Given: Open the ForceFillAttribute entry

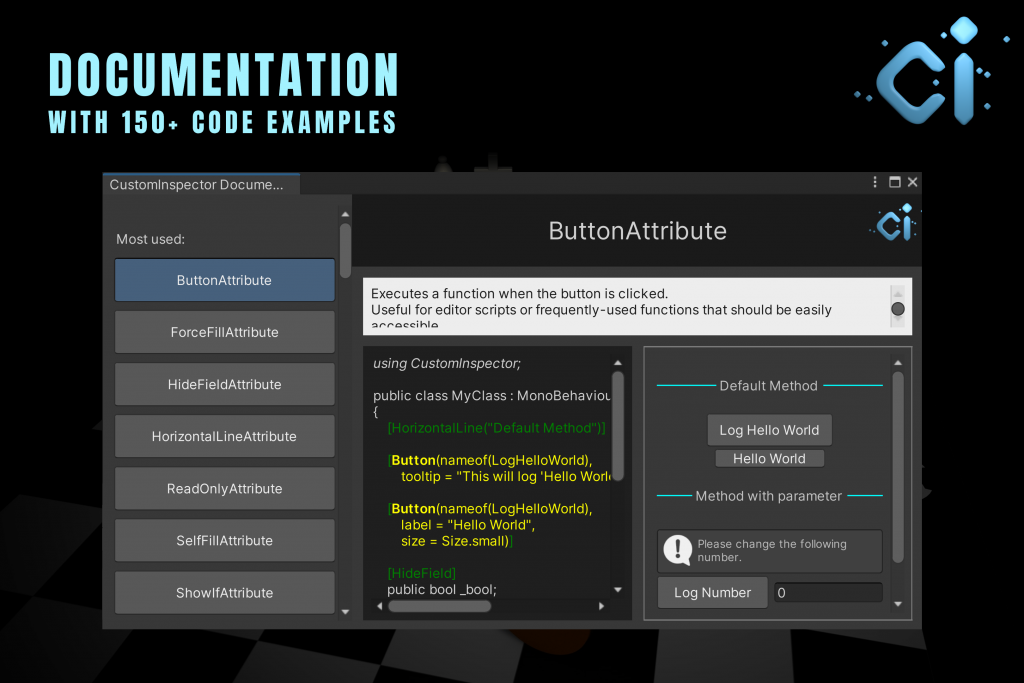Looking at the screenshot, I should tap(224, 332).
